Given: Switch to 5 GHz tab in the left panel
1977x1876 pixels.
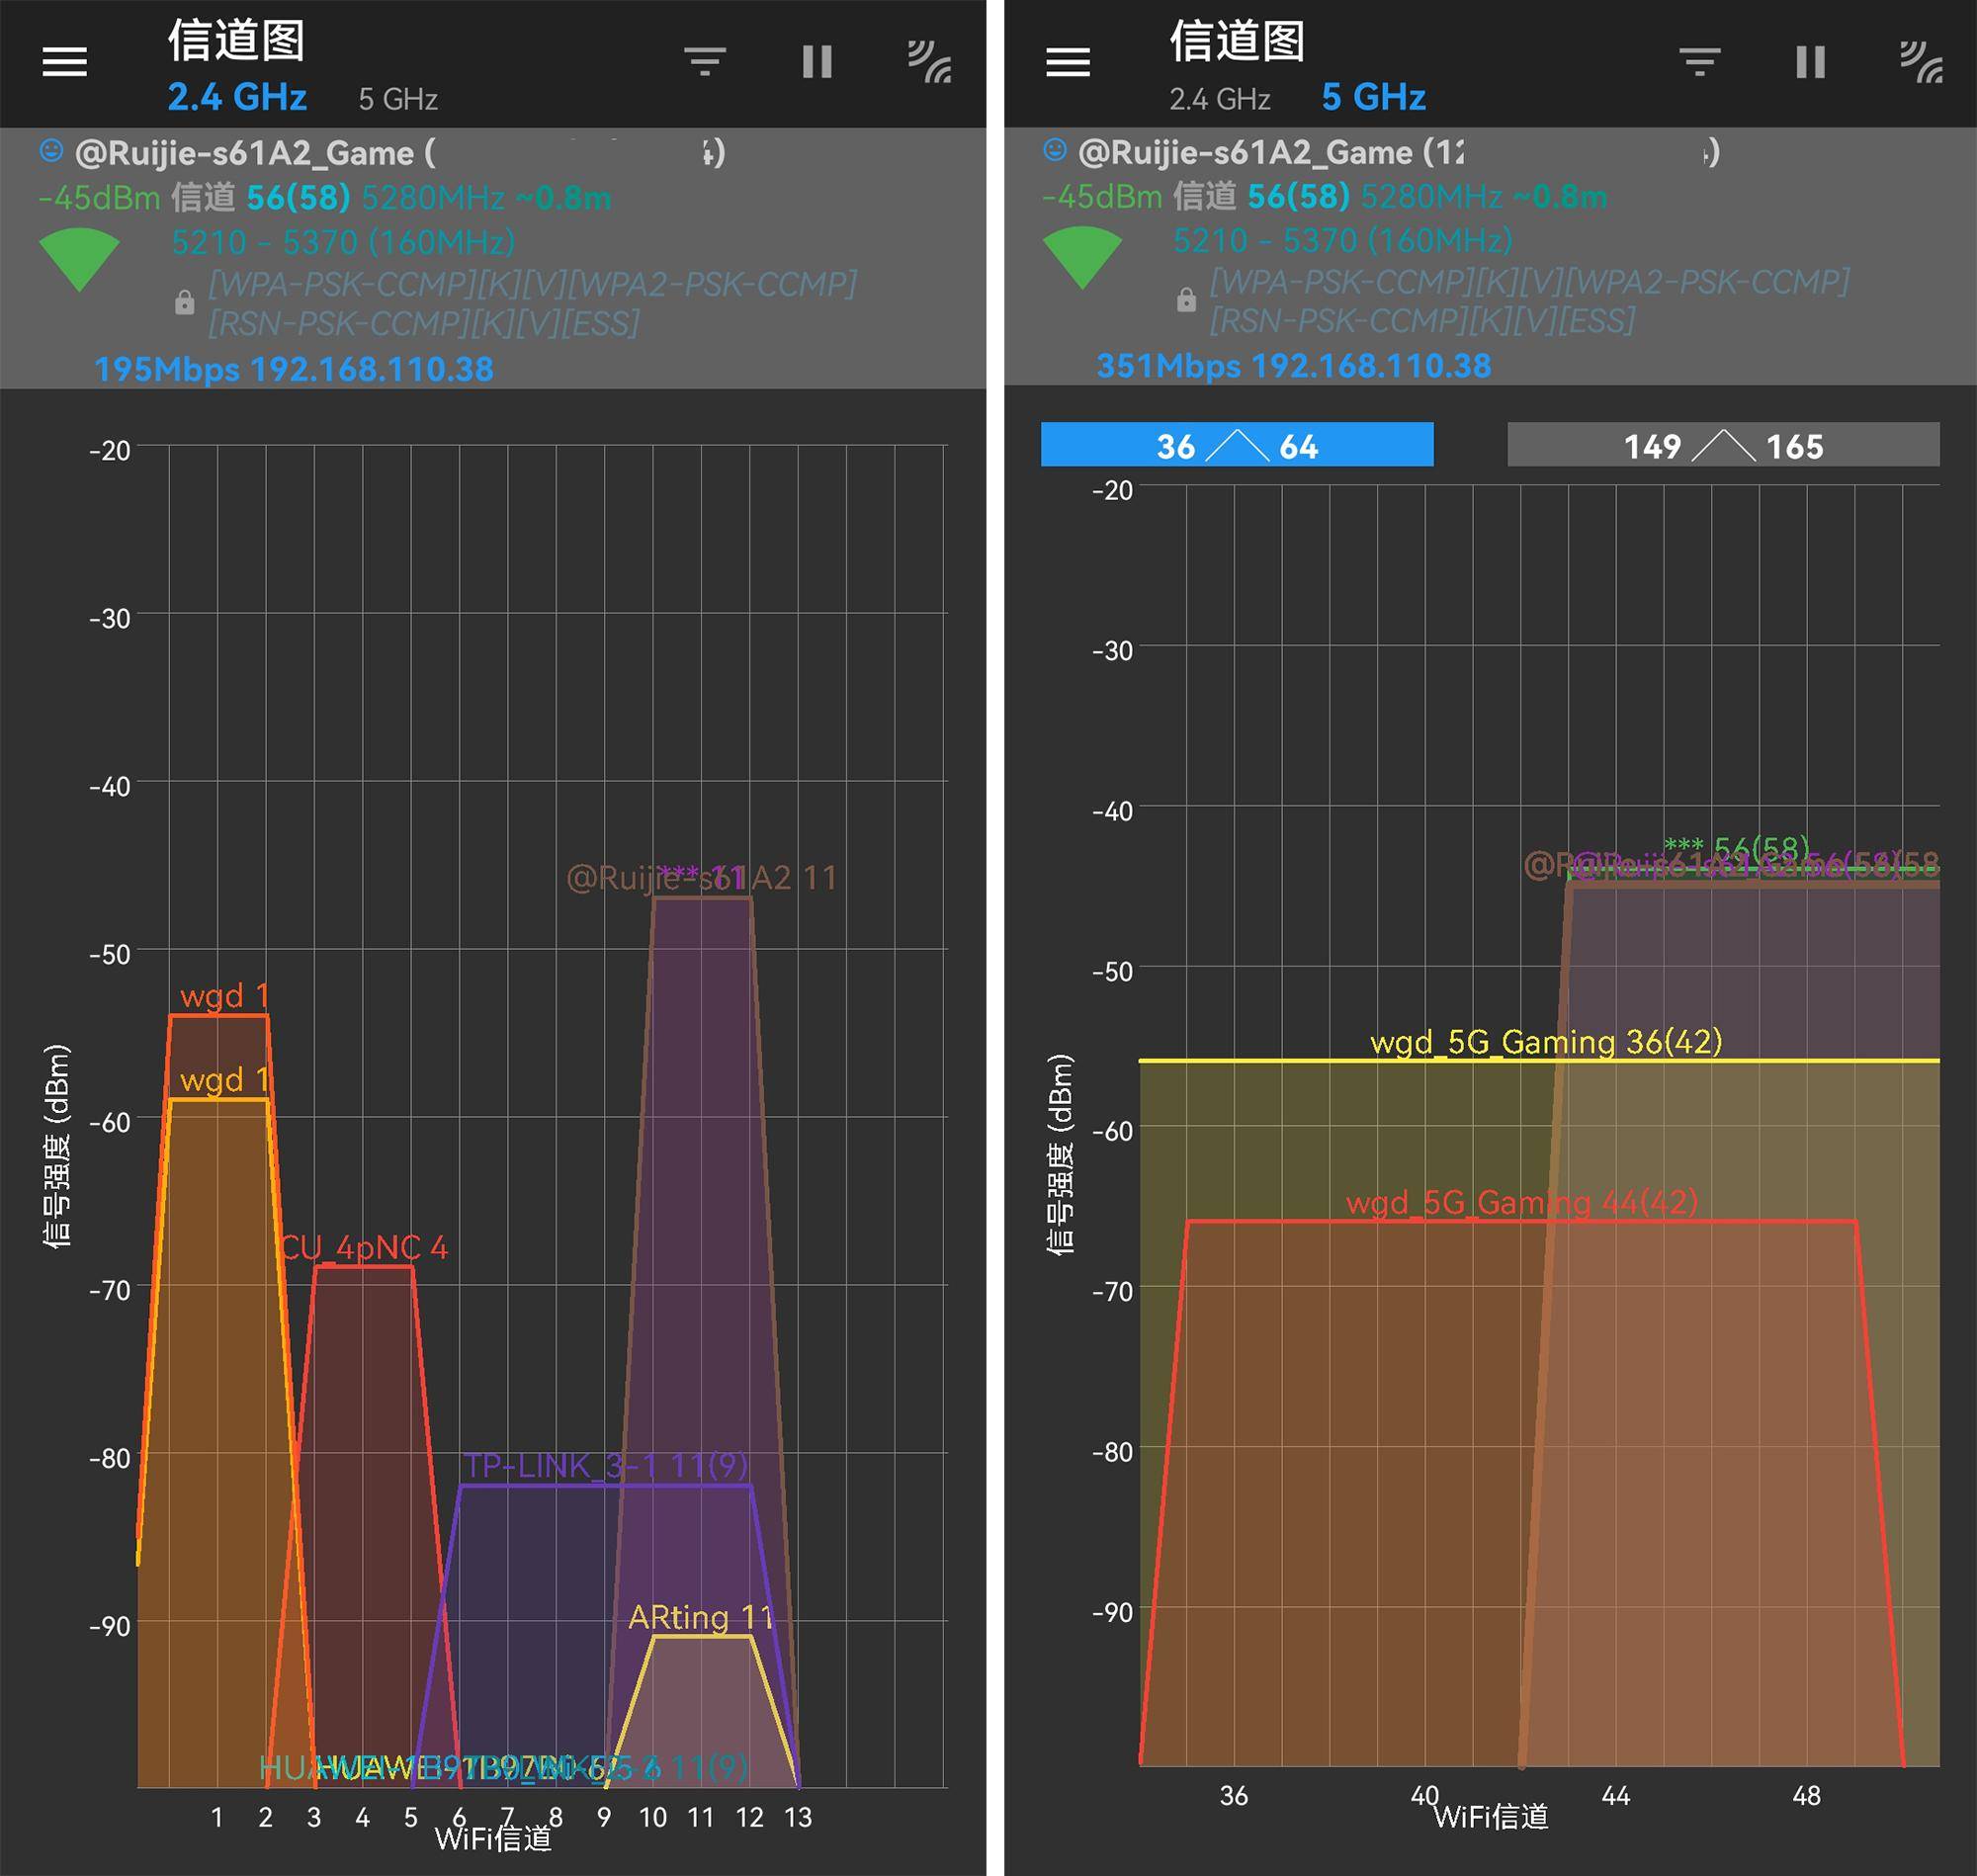Looking at the screenshot, I should 398,99.
